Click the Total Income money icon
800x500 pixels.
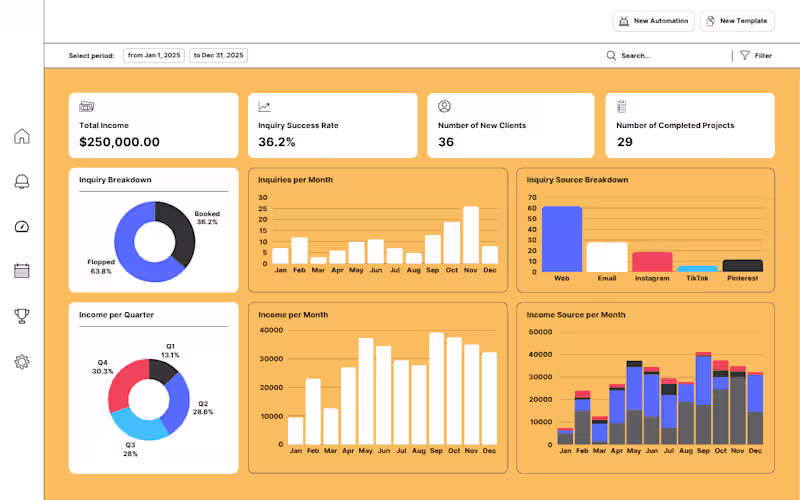click(87, 107)
